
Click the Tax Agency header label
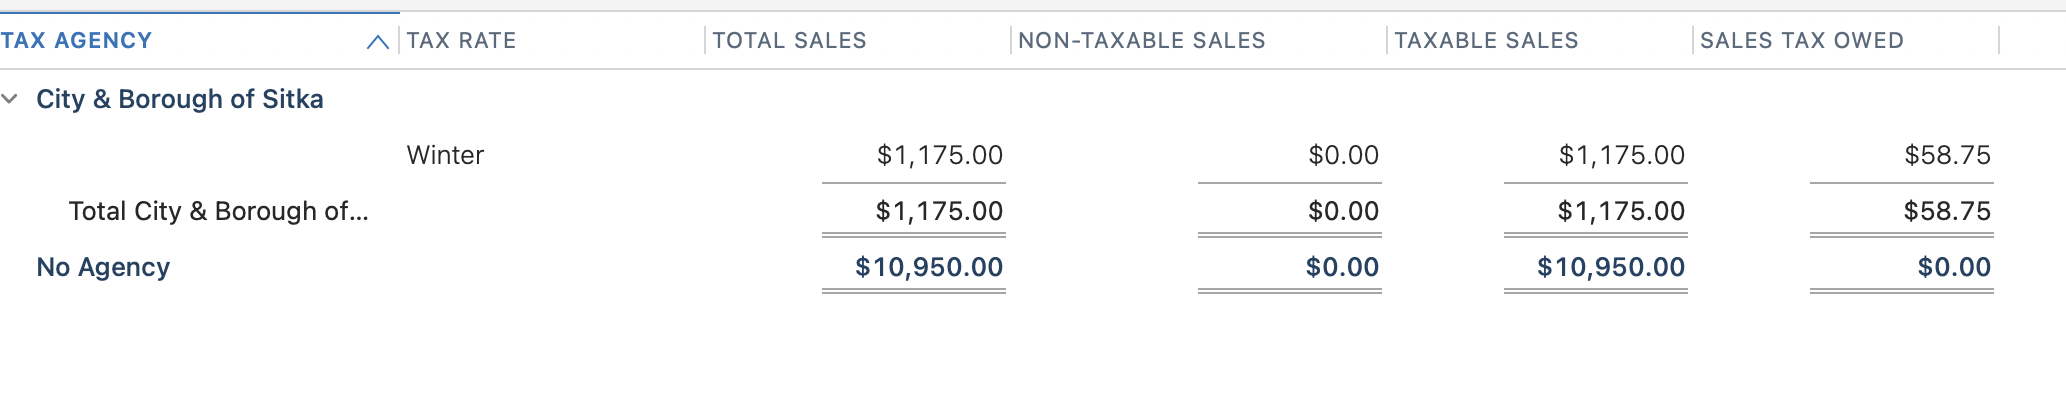coord(76,41)
